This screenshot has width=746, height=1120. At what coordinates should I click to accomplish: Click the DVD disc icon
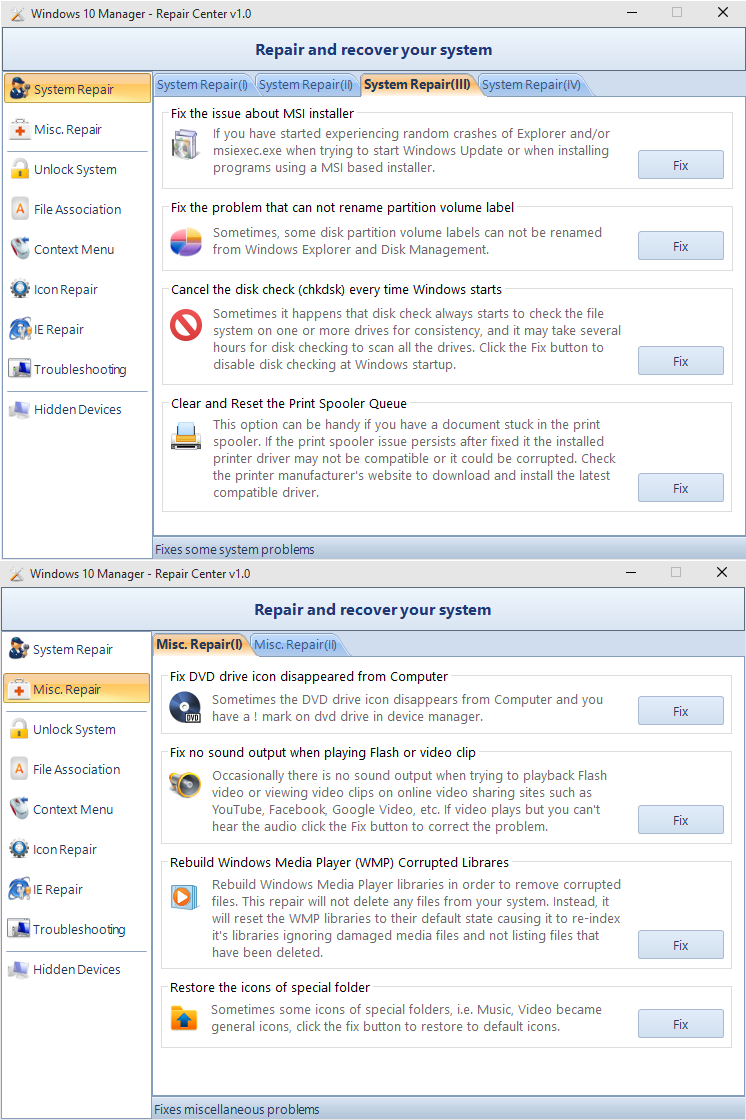pyautogui.click(x=185, y=708)
